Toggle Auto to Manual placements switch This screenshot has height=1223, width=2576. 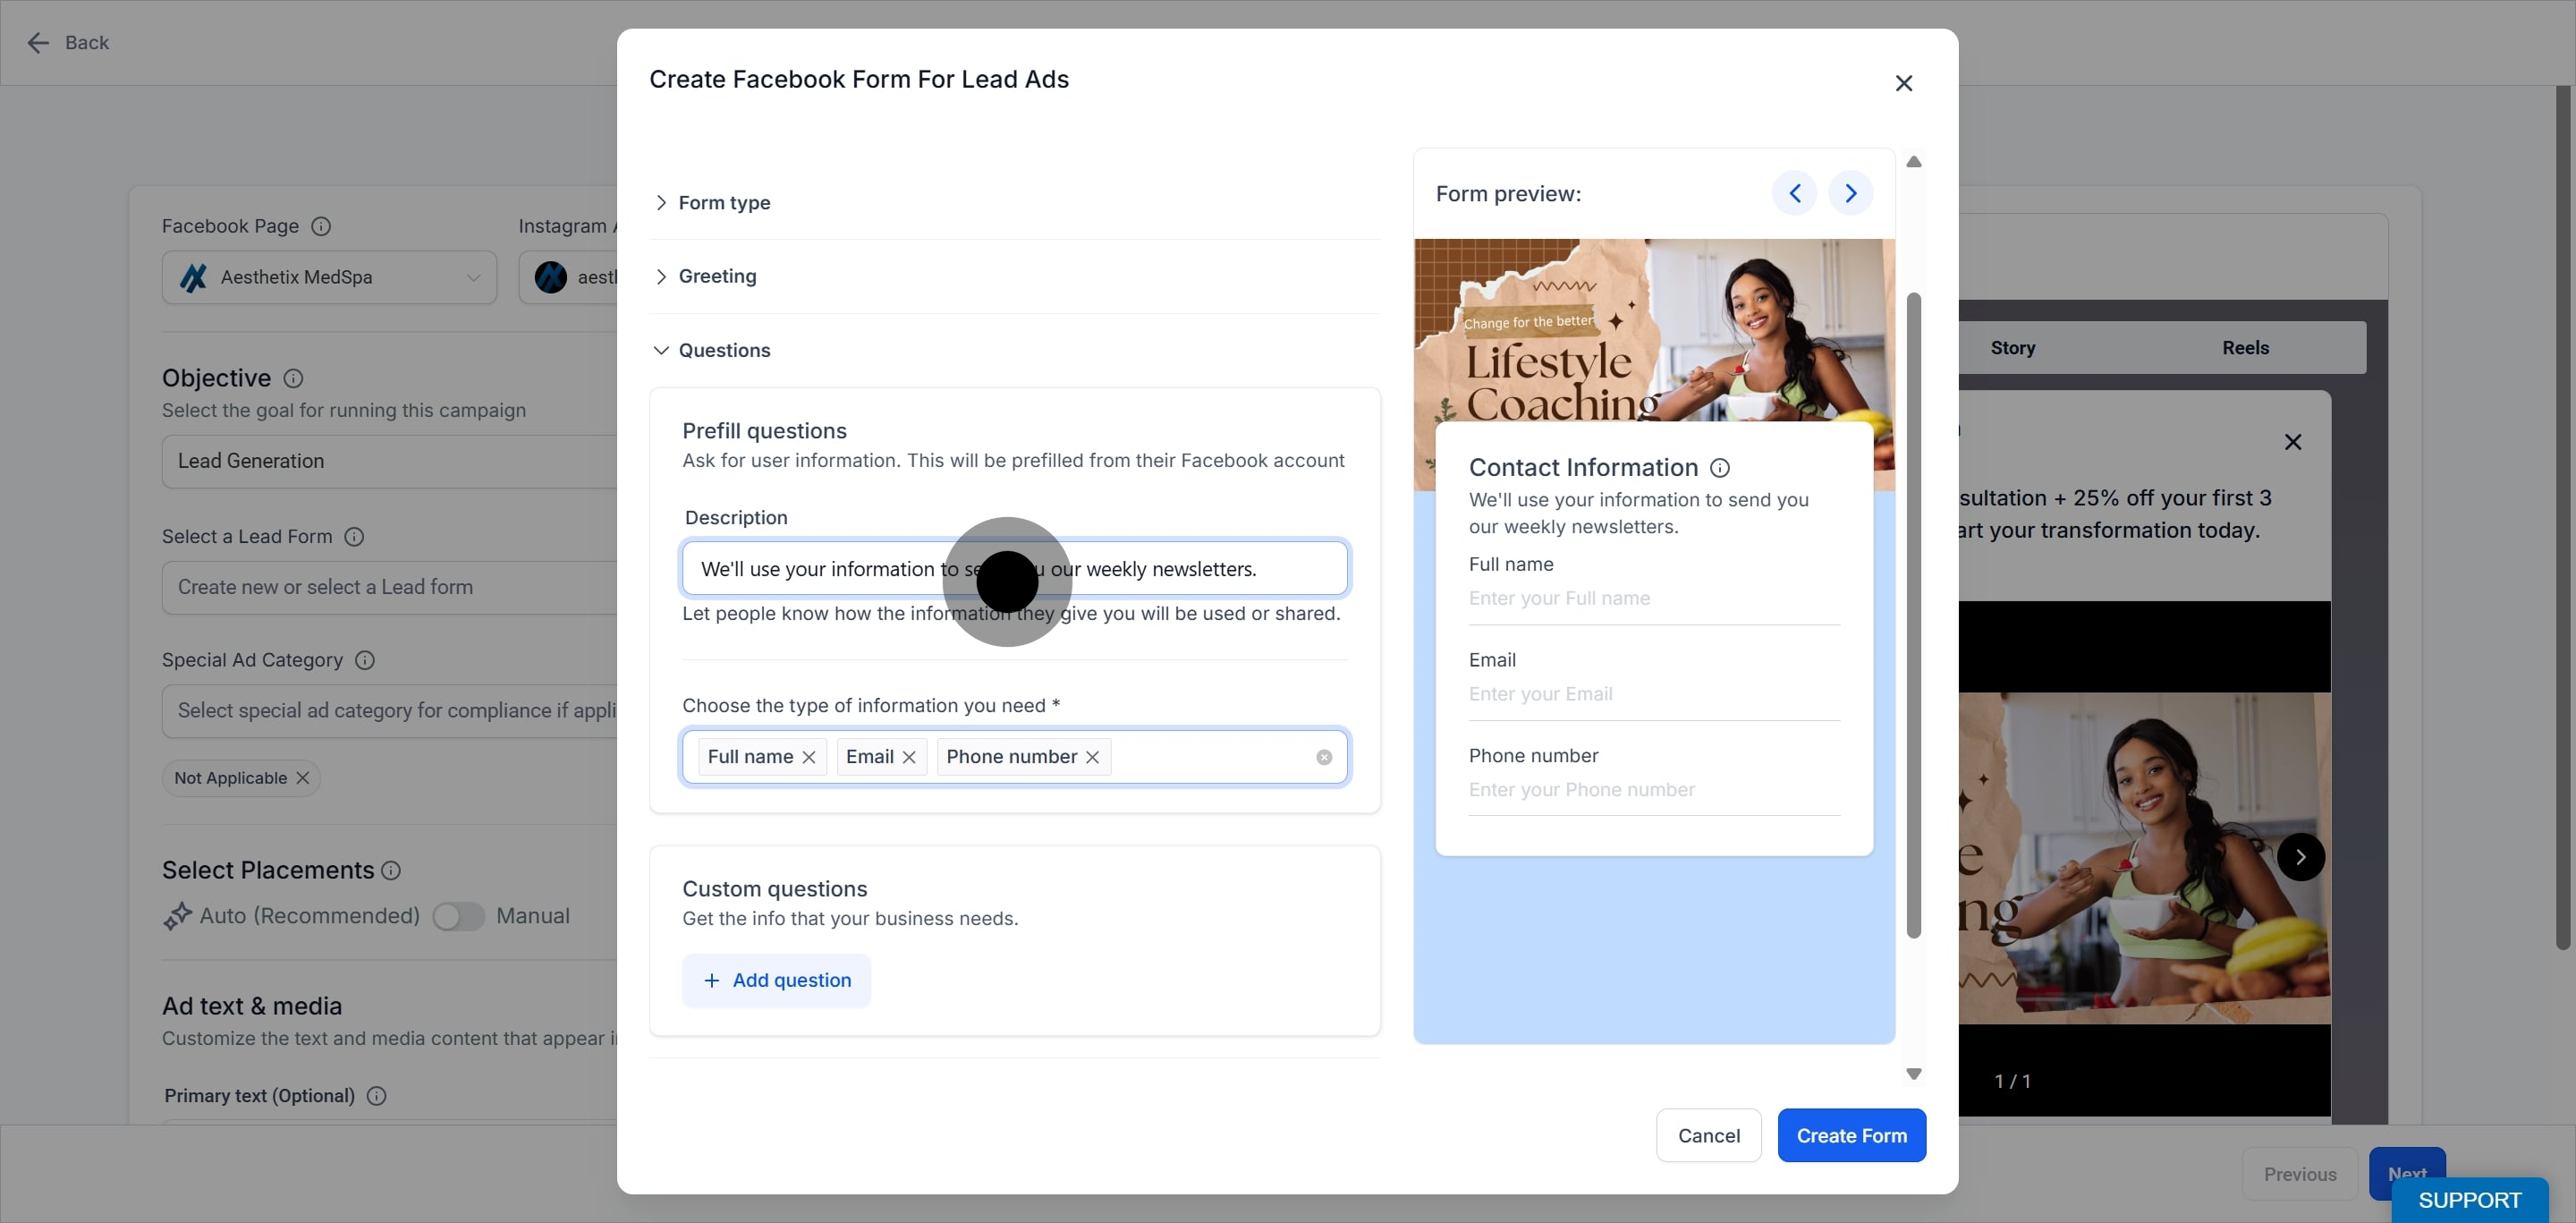(x=458, y=916)
